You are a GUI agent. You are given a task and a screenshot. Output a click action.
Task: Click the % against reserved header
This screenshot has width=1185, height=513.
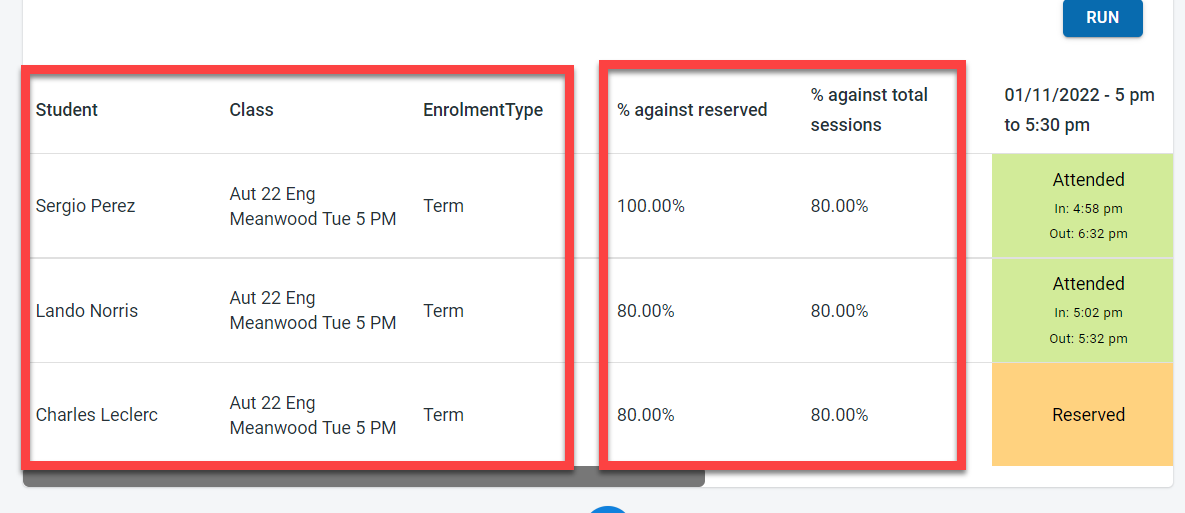(x=692, y=110)
